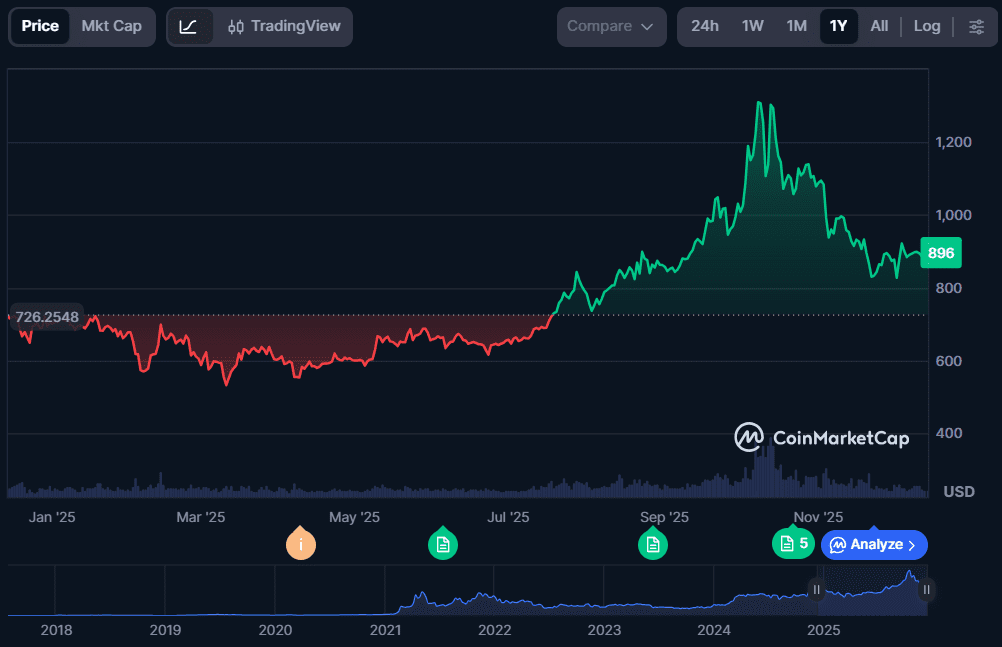Open the green document marker near May '25
The width and height of the screenshot is (1002, 647).
pyautogui.click(x=443, y=544)
